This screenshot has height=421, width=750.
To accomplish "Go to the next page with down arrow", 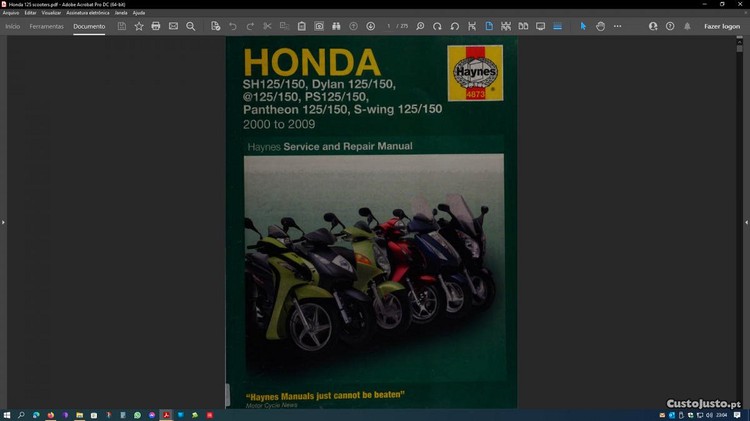I will point(370,26).
